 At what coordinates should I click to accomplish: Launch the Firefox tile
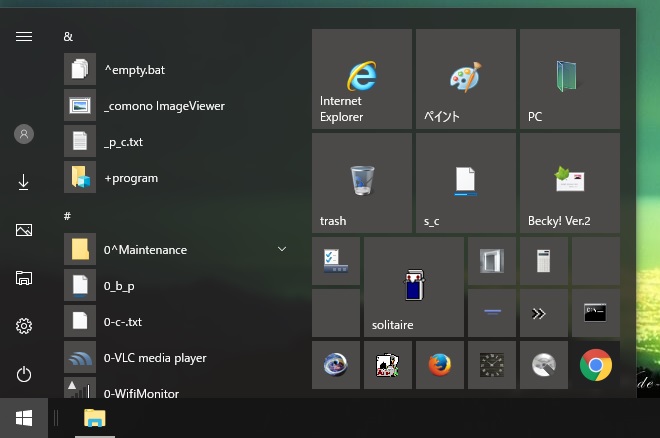pyautogui.click(x=440, y=365)
